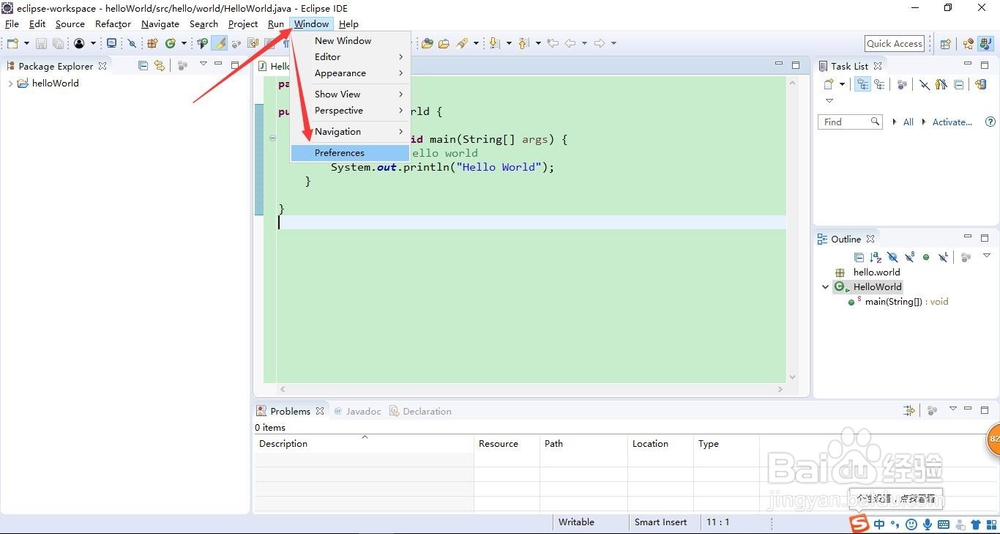Click the Back navigation arrow

click(570, 43)
